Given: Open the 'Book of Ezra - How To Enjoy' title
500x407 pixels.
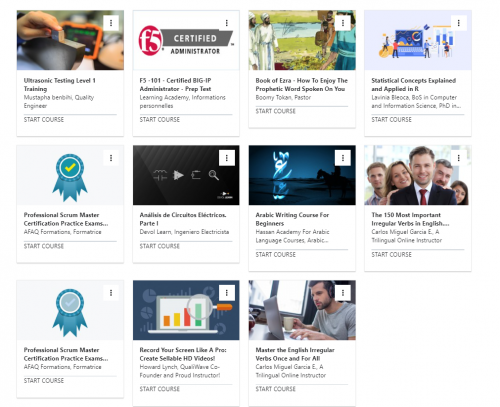Looking at the screenshot, I should 302,85.
